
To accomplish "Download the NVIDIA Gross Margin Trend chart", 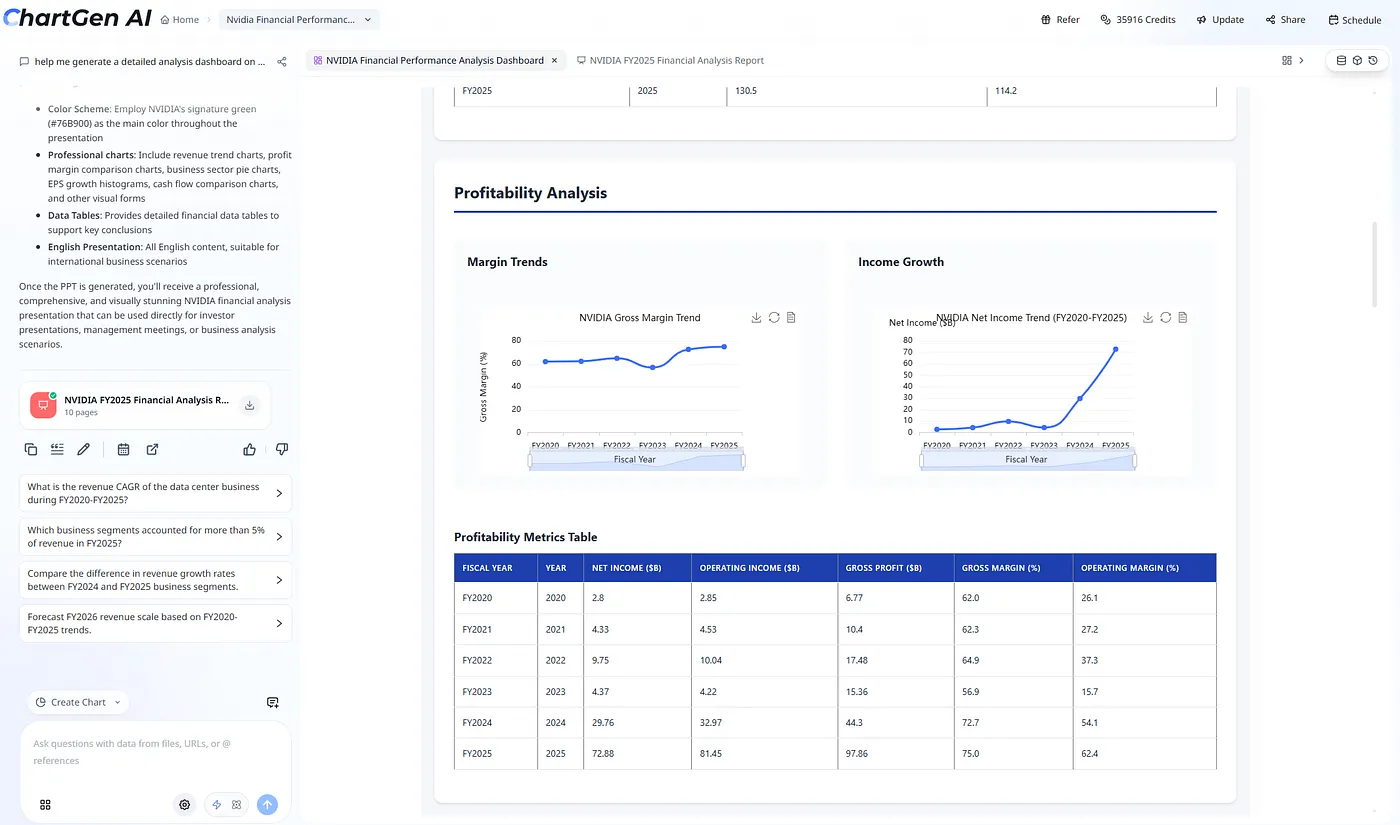I will click(x=757, y=318).
